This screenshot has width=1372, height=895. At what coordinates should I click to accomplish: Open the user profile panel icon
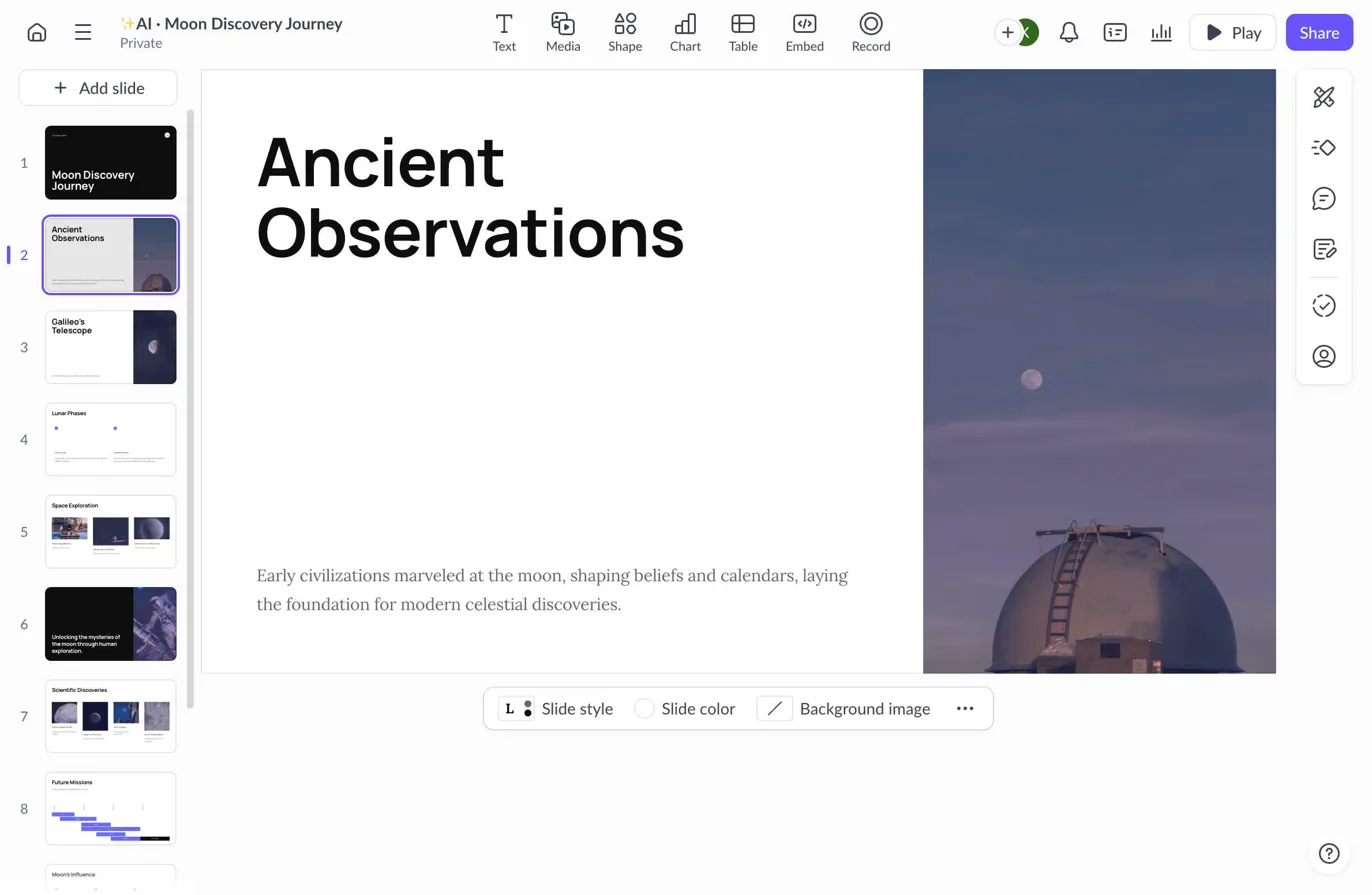pos(1324,356)
